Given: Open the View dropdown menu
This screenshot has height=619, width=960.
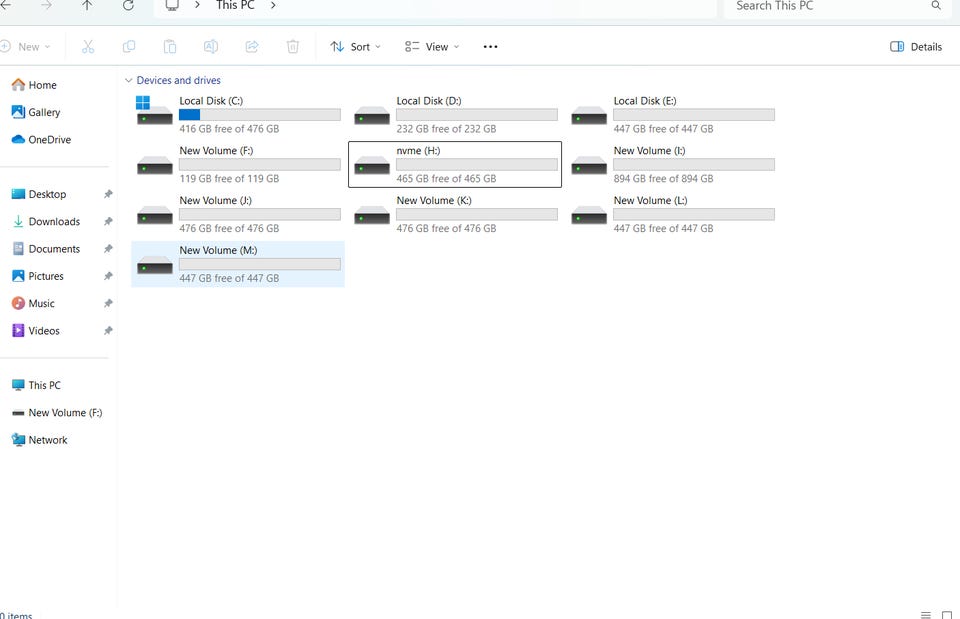Looking at the screenshot, I should tap(432, 47).
